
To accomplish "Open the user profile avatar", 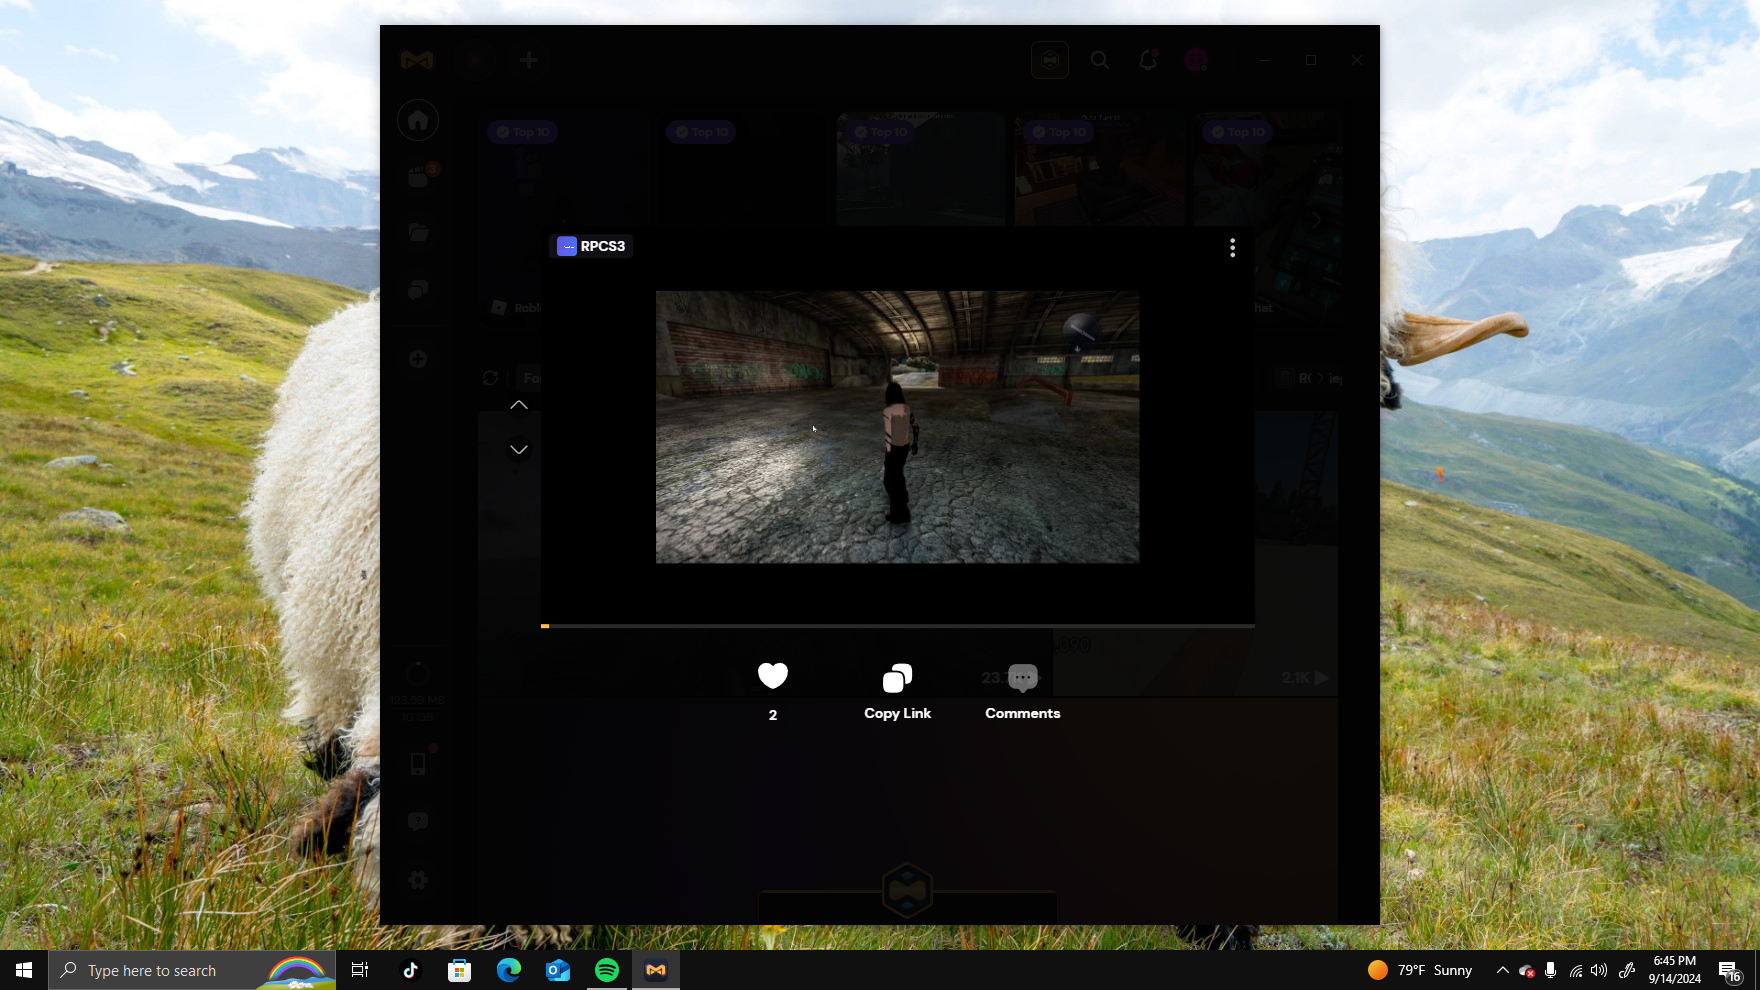I will tap(1196, 60).
